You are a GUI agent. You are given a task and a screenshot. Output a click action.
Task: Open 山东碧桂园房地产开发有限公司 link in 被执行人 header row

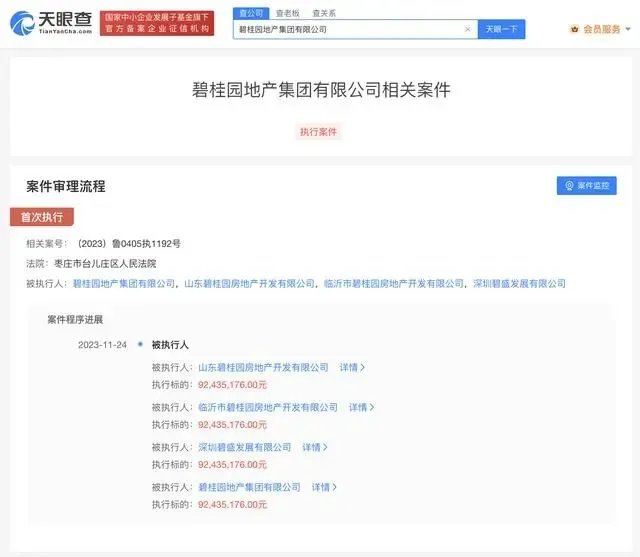(249, 284)
